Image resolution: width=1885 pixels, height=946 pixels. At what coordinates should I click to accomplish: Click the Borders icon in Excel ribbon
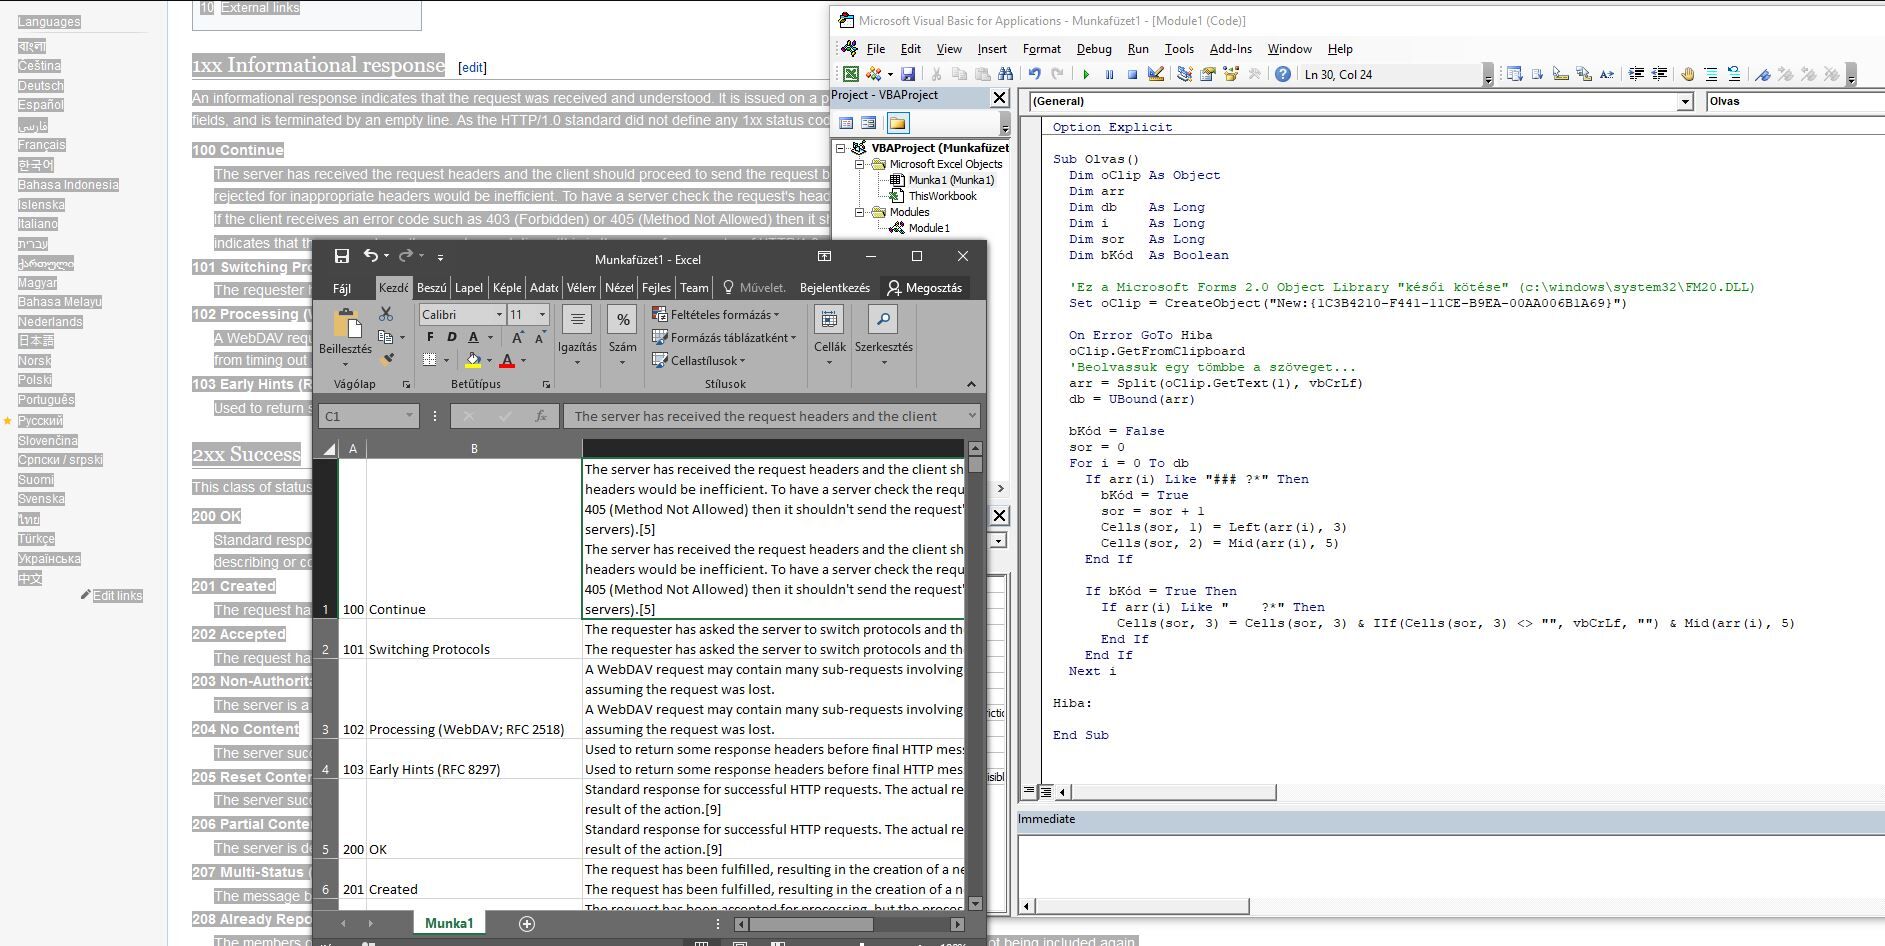(429, 360)
